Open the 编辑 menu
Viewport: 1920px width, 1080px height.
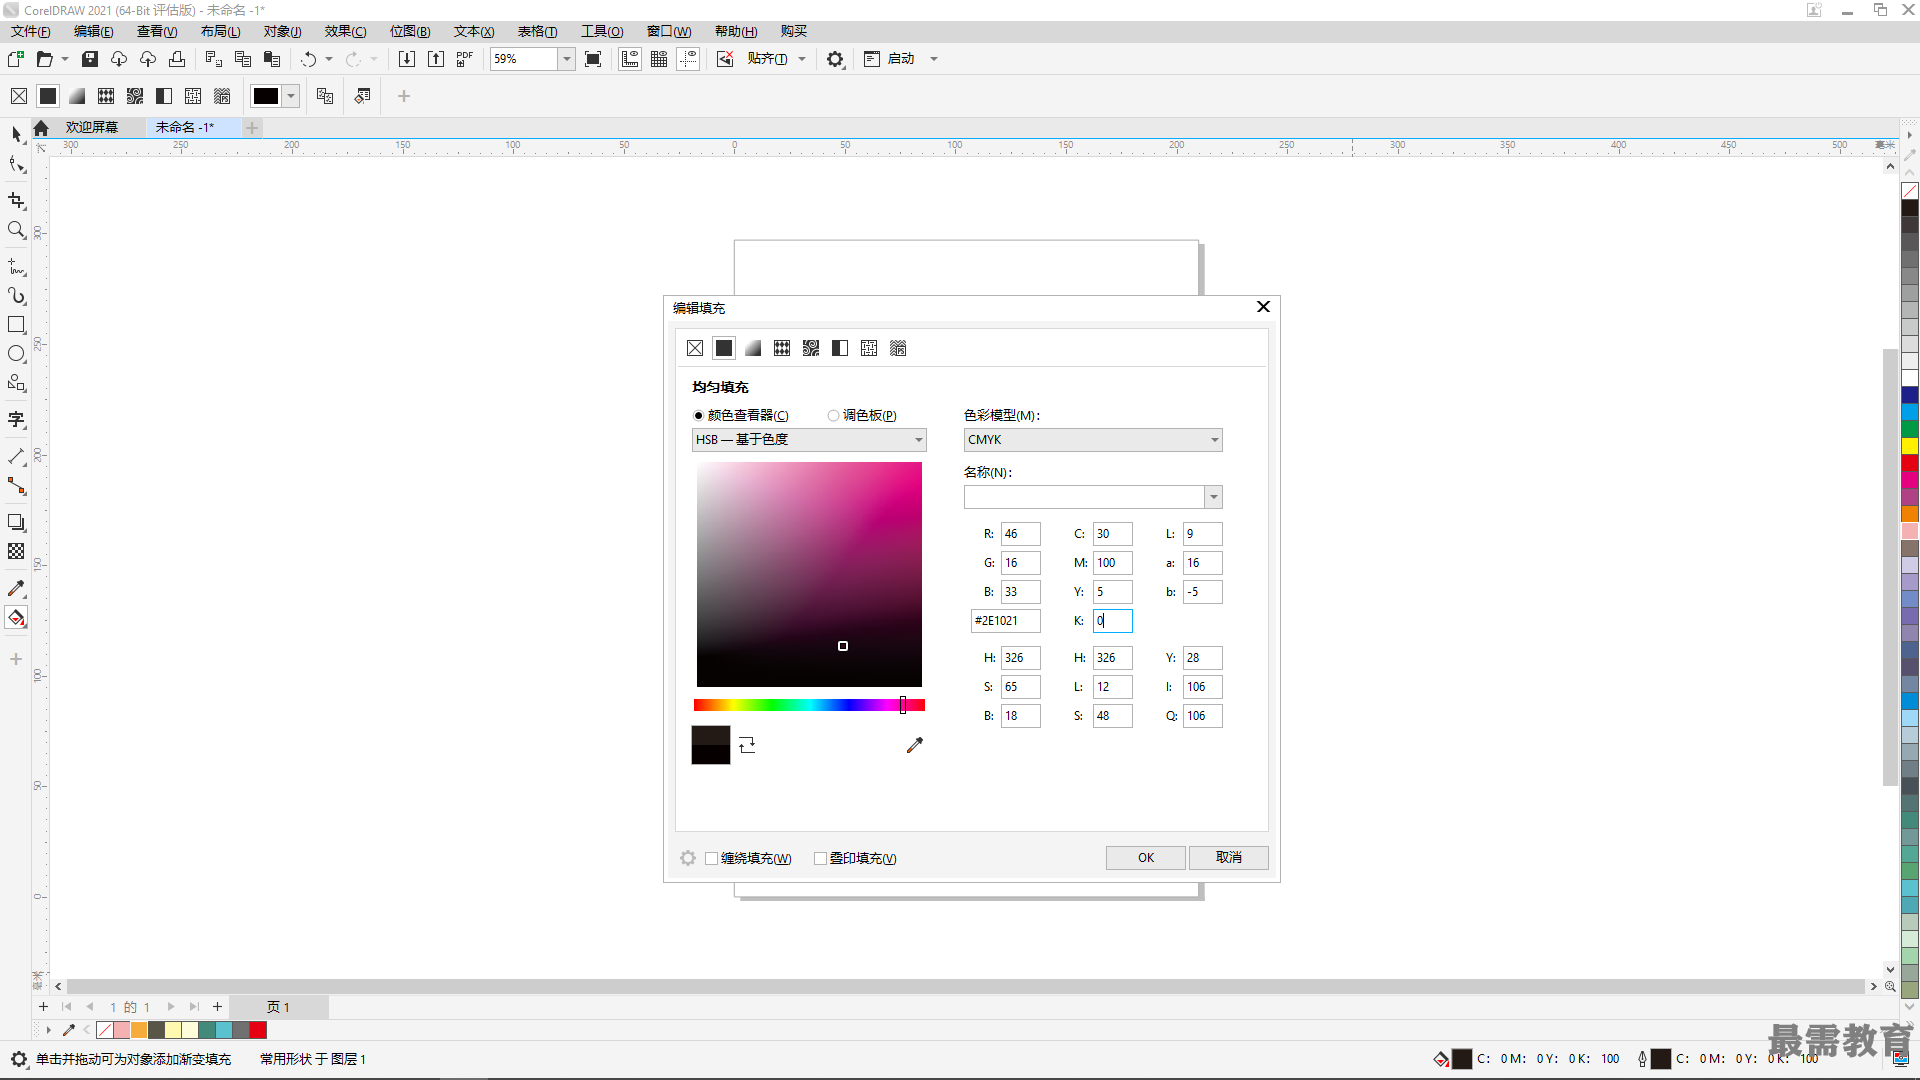tap(93, 31)
